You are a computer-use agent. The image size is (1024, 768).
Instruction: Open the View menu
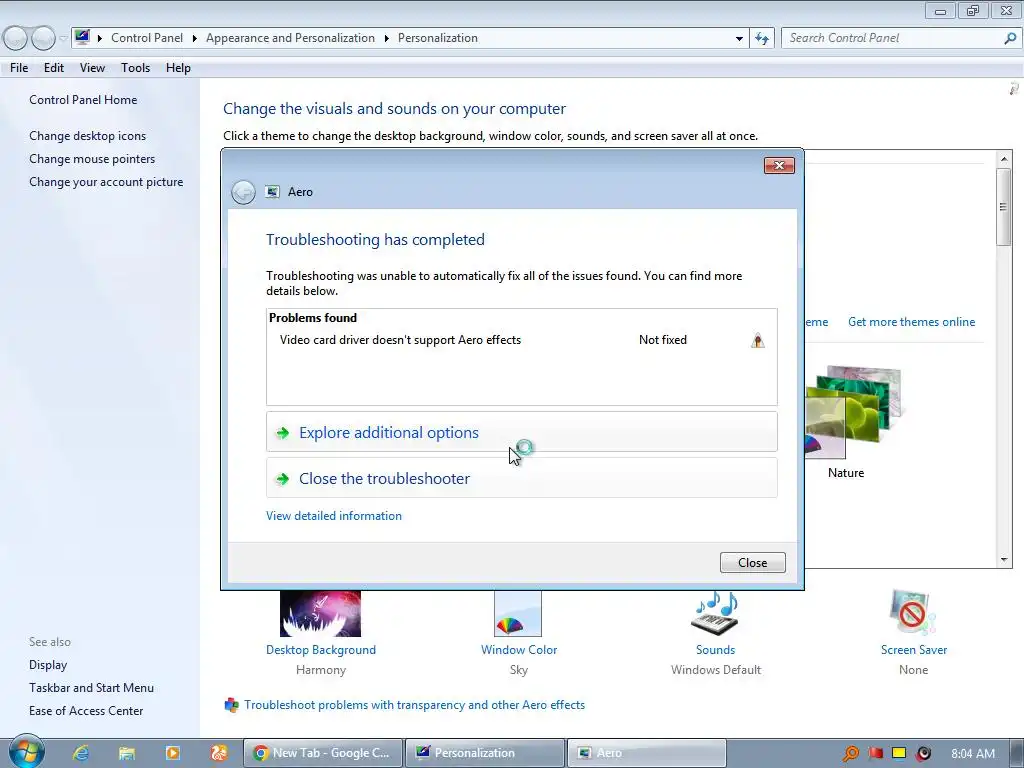[92, 68]
